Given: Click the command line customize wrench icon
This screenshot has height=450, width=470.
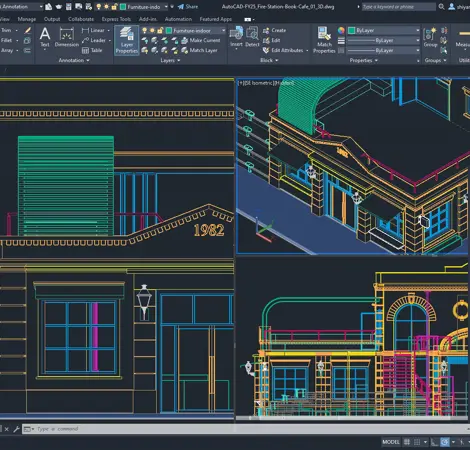Looking at the screenshot, I should coord(16,429).
